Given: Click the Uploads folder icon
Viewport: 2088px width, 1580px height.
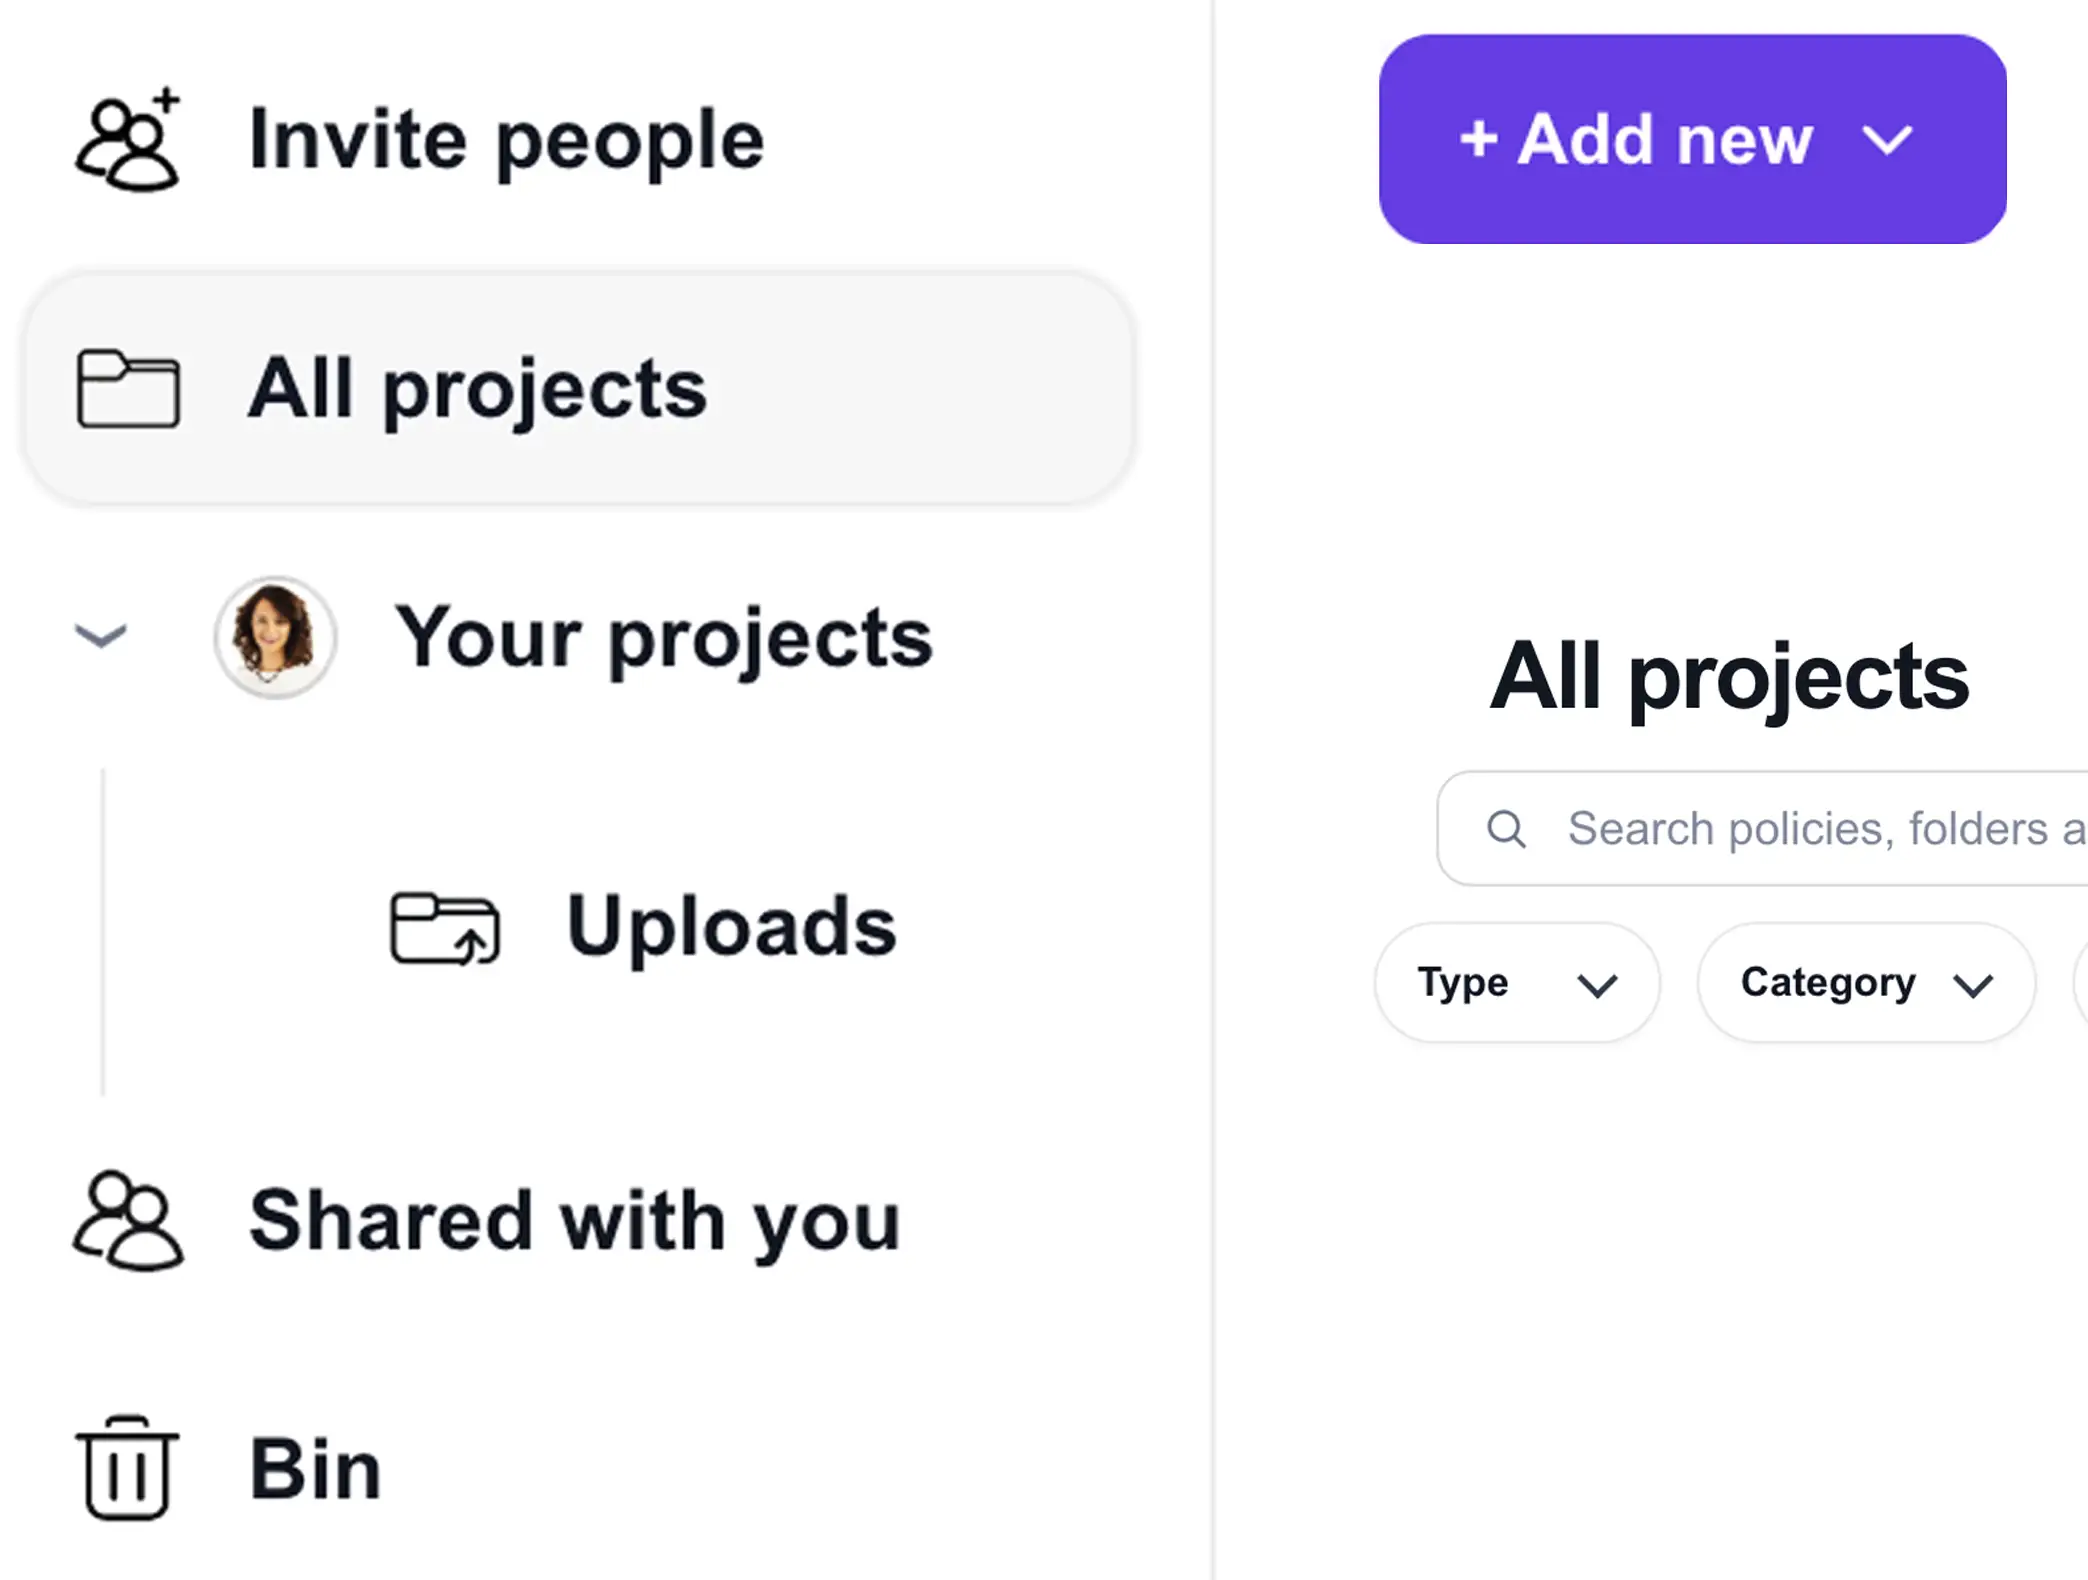Looking at the screenshot, I should click(445, 928).
